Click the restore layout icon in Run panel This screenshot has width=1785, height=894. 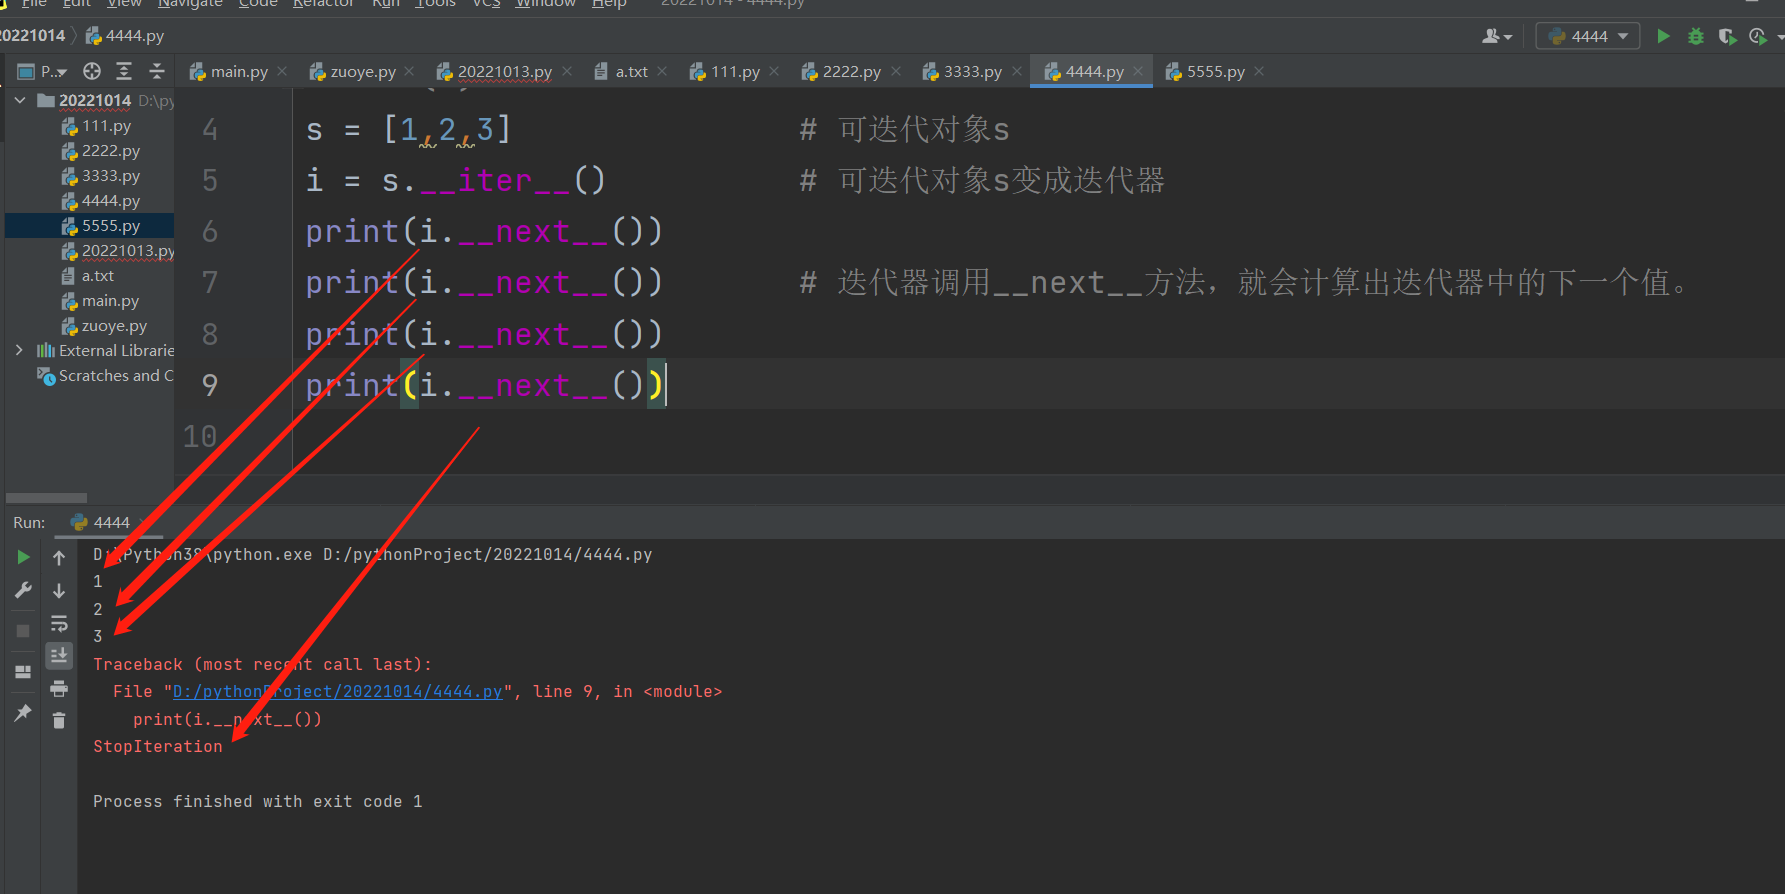point(23,672)
